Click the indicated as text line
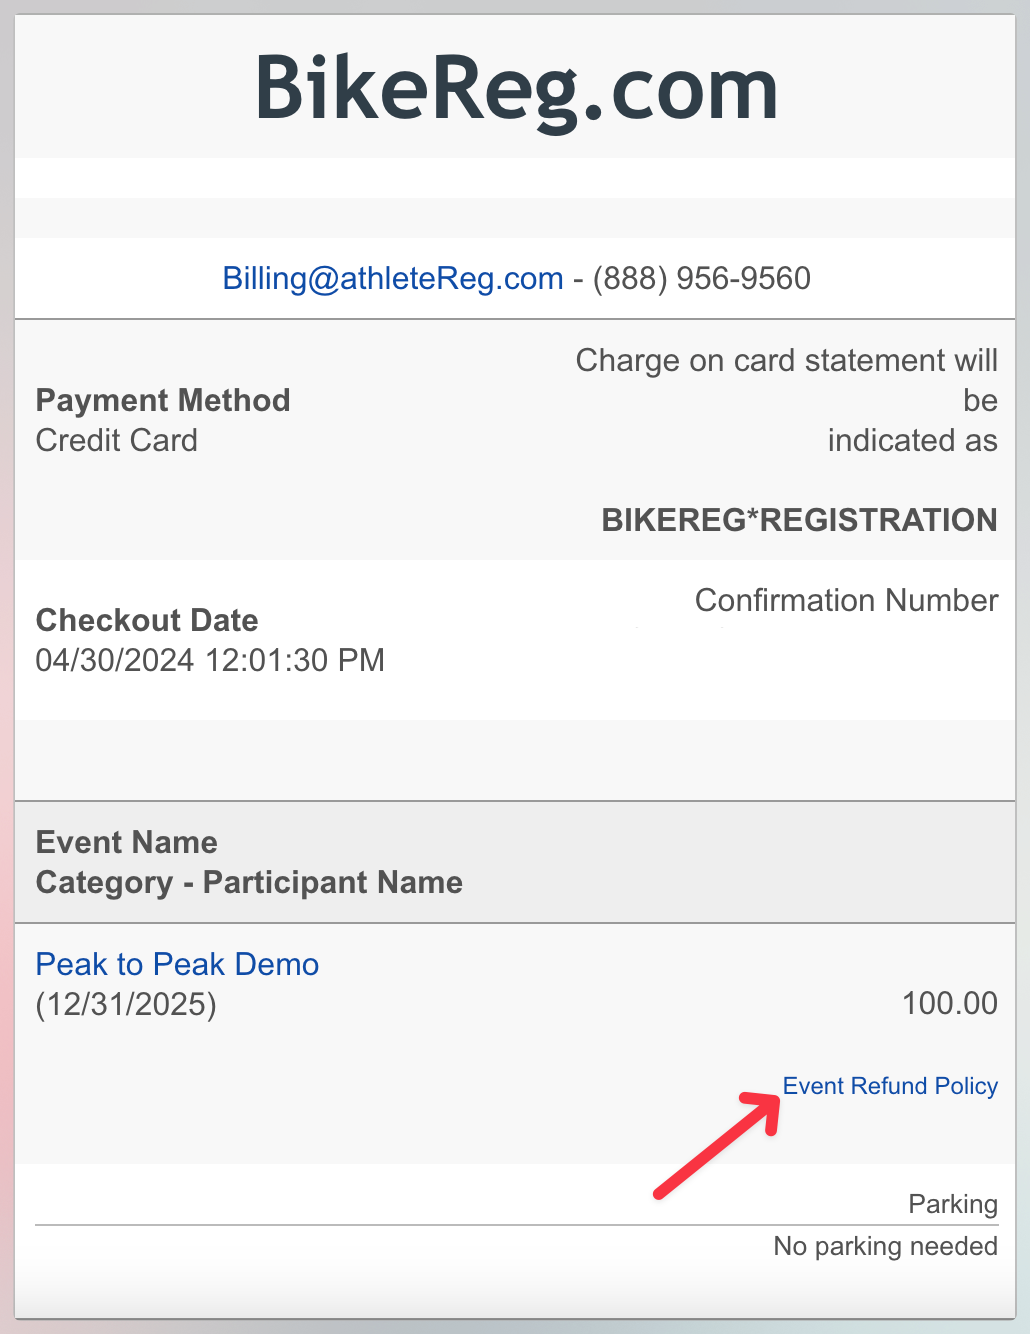1030x1334 pixels. coord(912,440)
